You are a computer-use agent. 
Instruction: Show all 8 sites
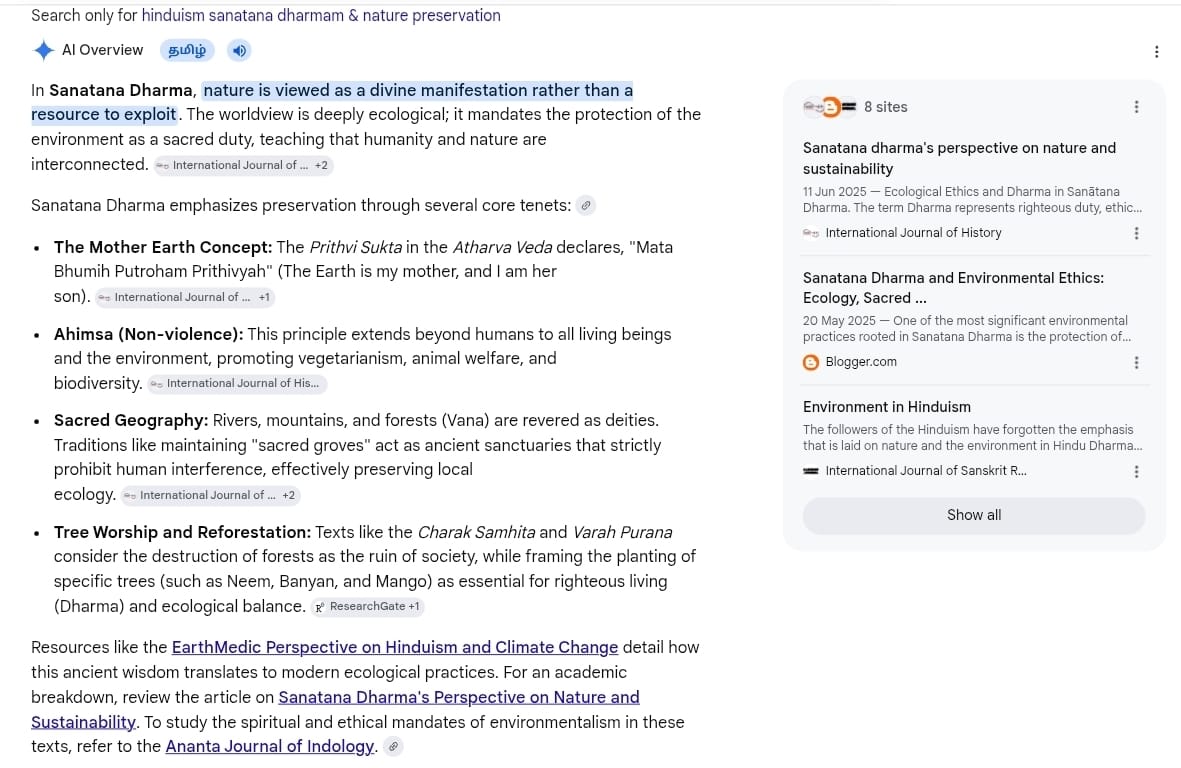pyautogui.click(x=974, y=515)
